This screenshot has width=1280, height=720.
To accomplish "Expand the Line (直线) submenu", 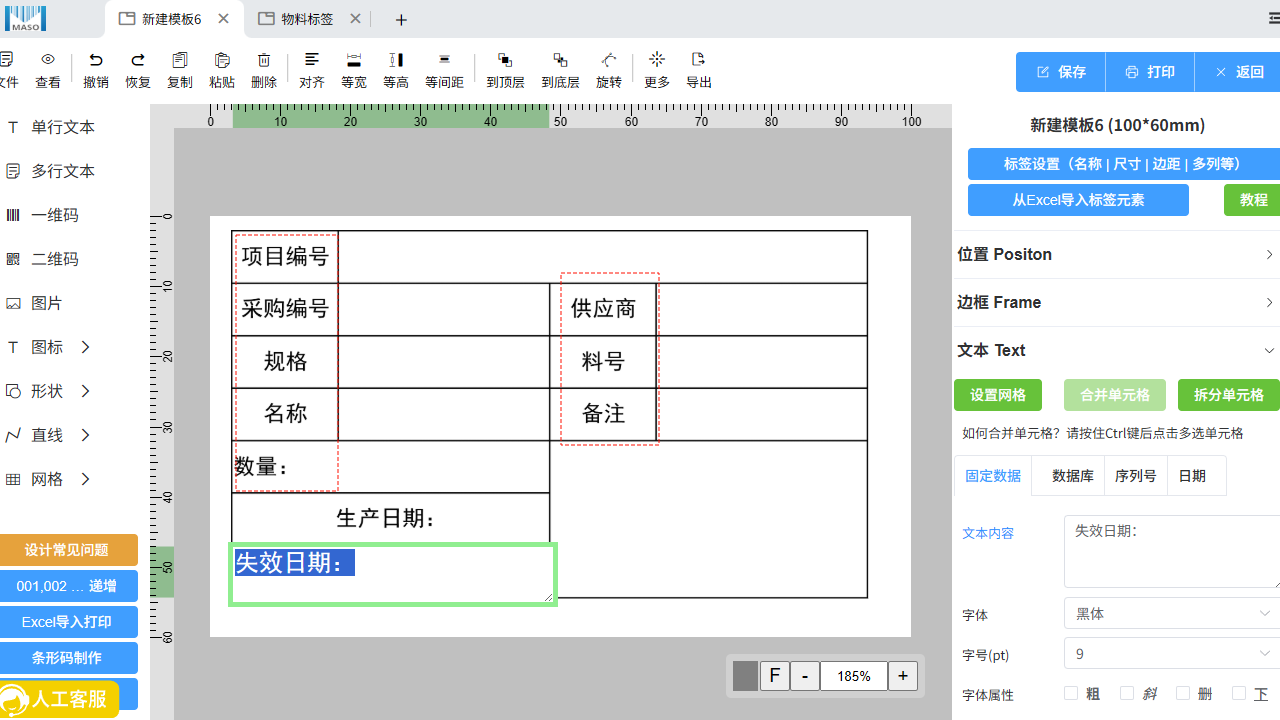I will click(86, 435).
